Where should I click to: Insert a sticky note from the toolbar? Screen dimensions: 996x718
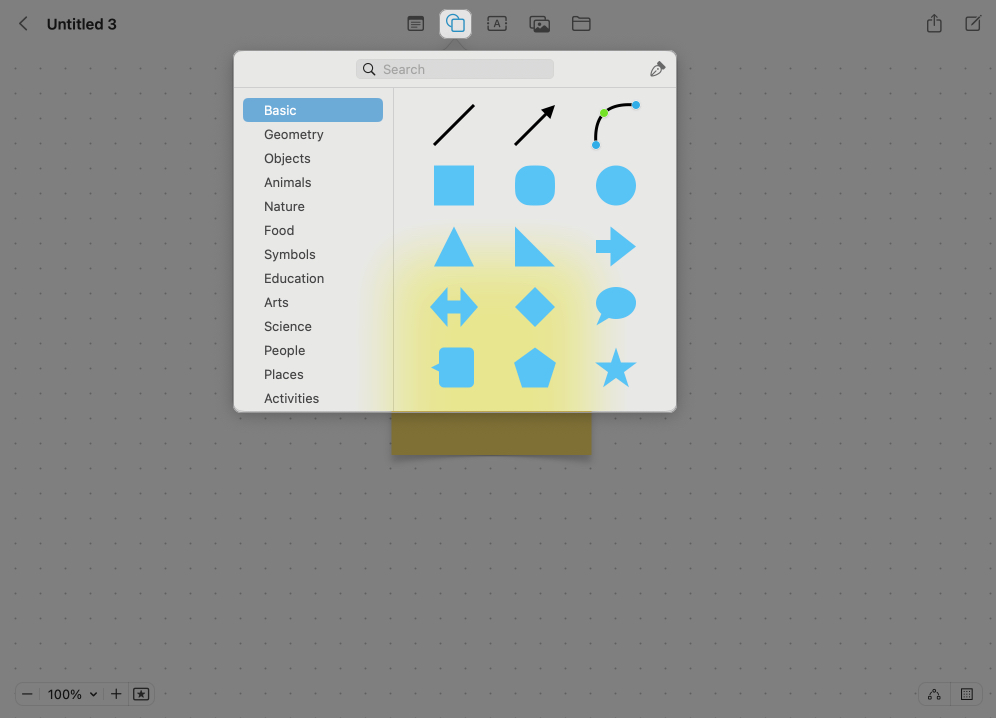416,23
